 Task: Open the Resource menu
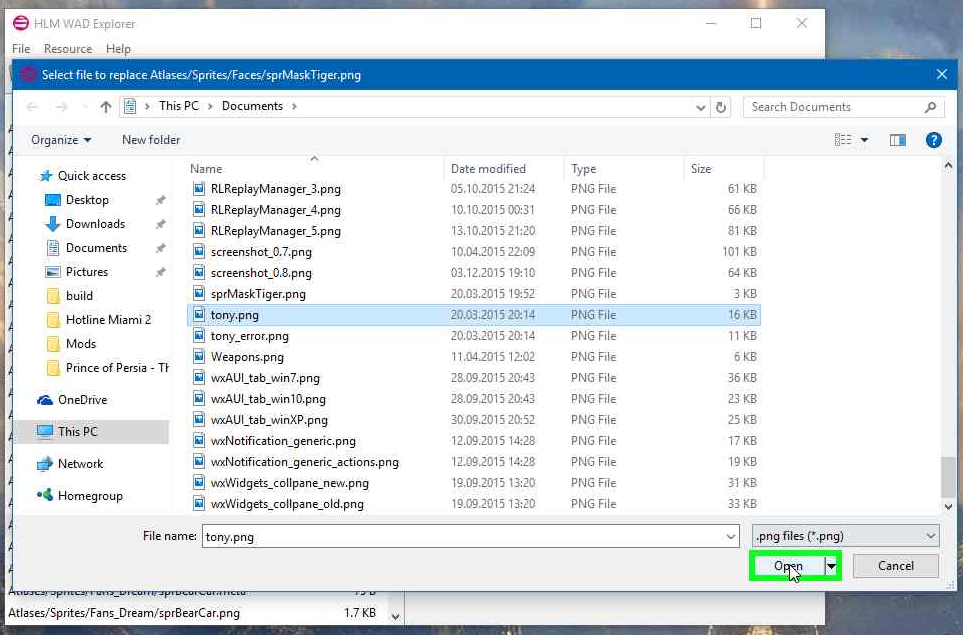click(68, 48)
